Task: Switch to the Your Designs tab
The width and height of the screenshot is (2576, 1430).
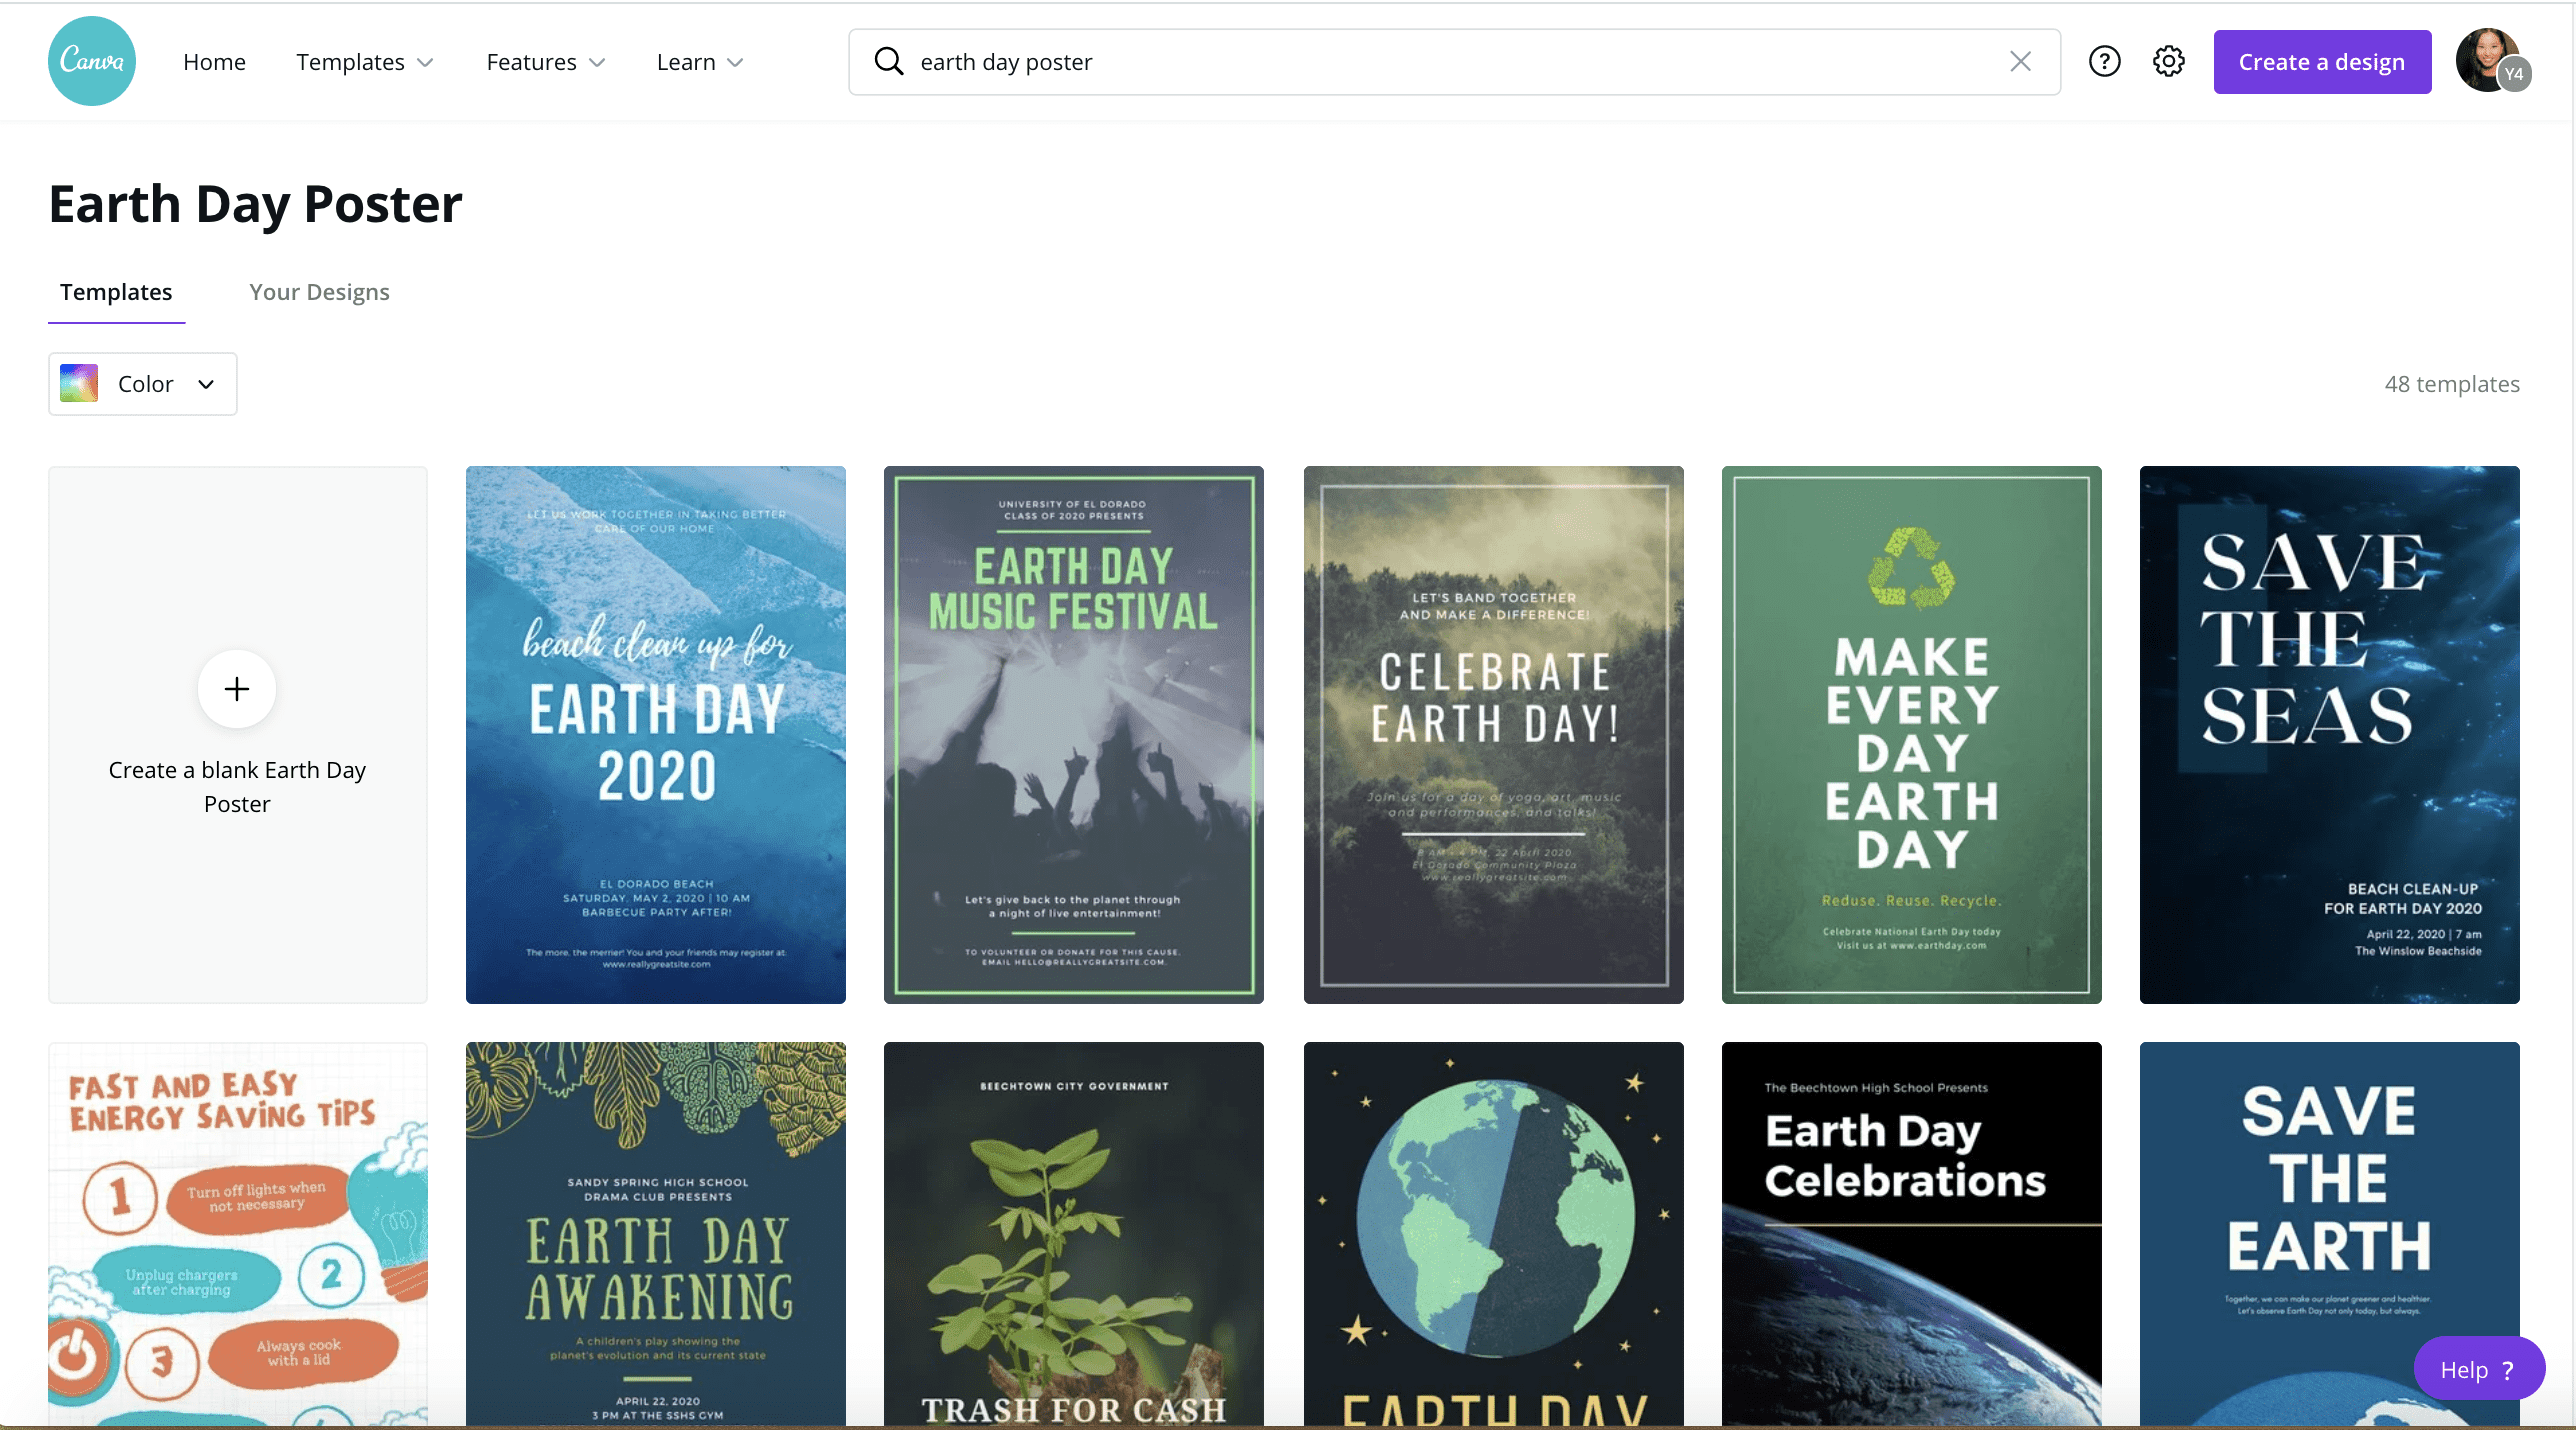Action: pyautogui.click(x=318, y=292)
